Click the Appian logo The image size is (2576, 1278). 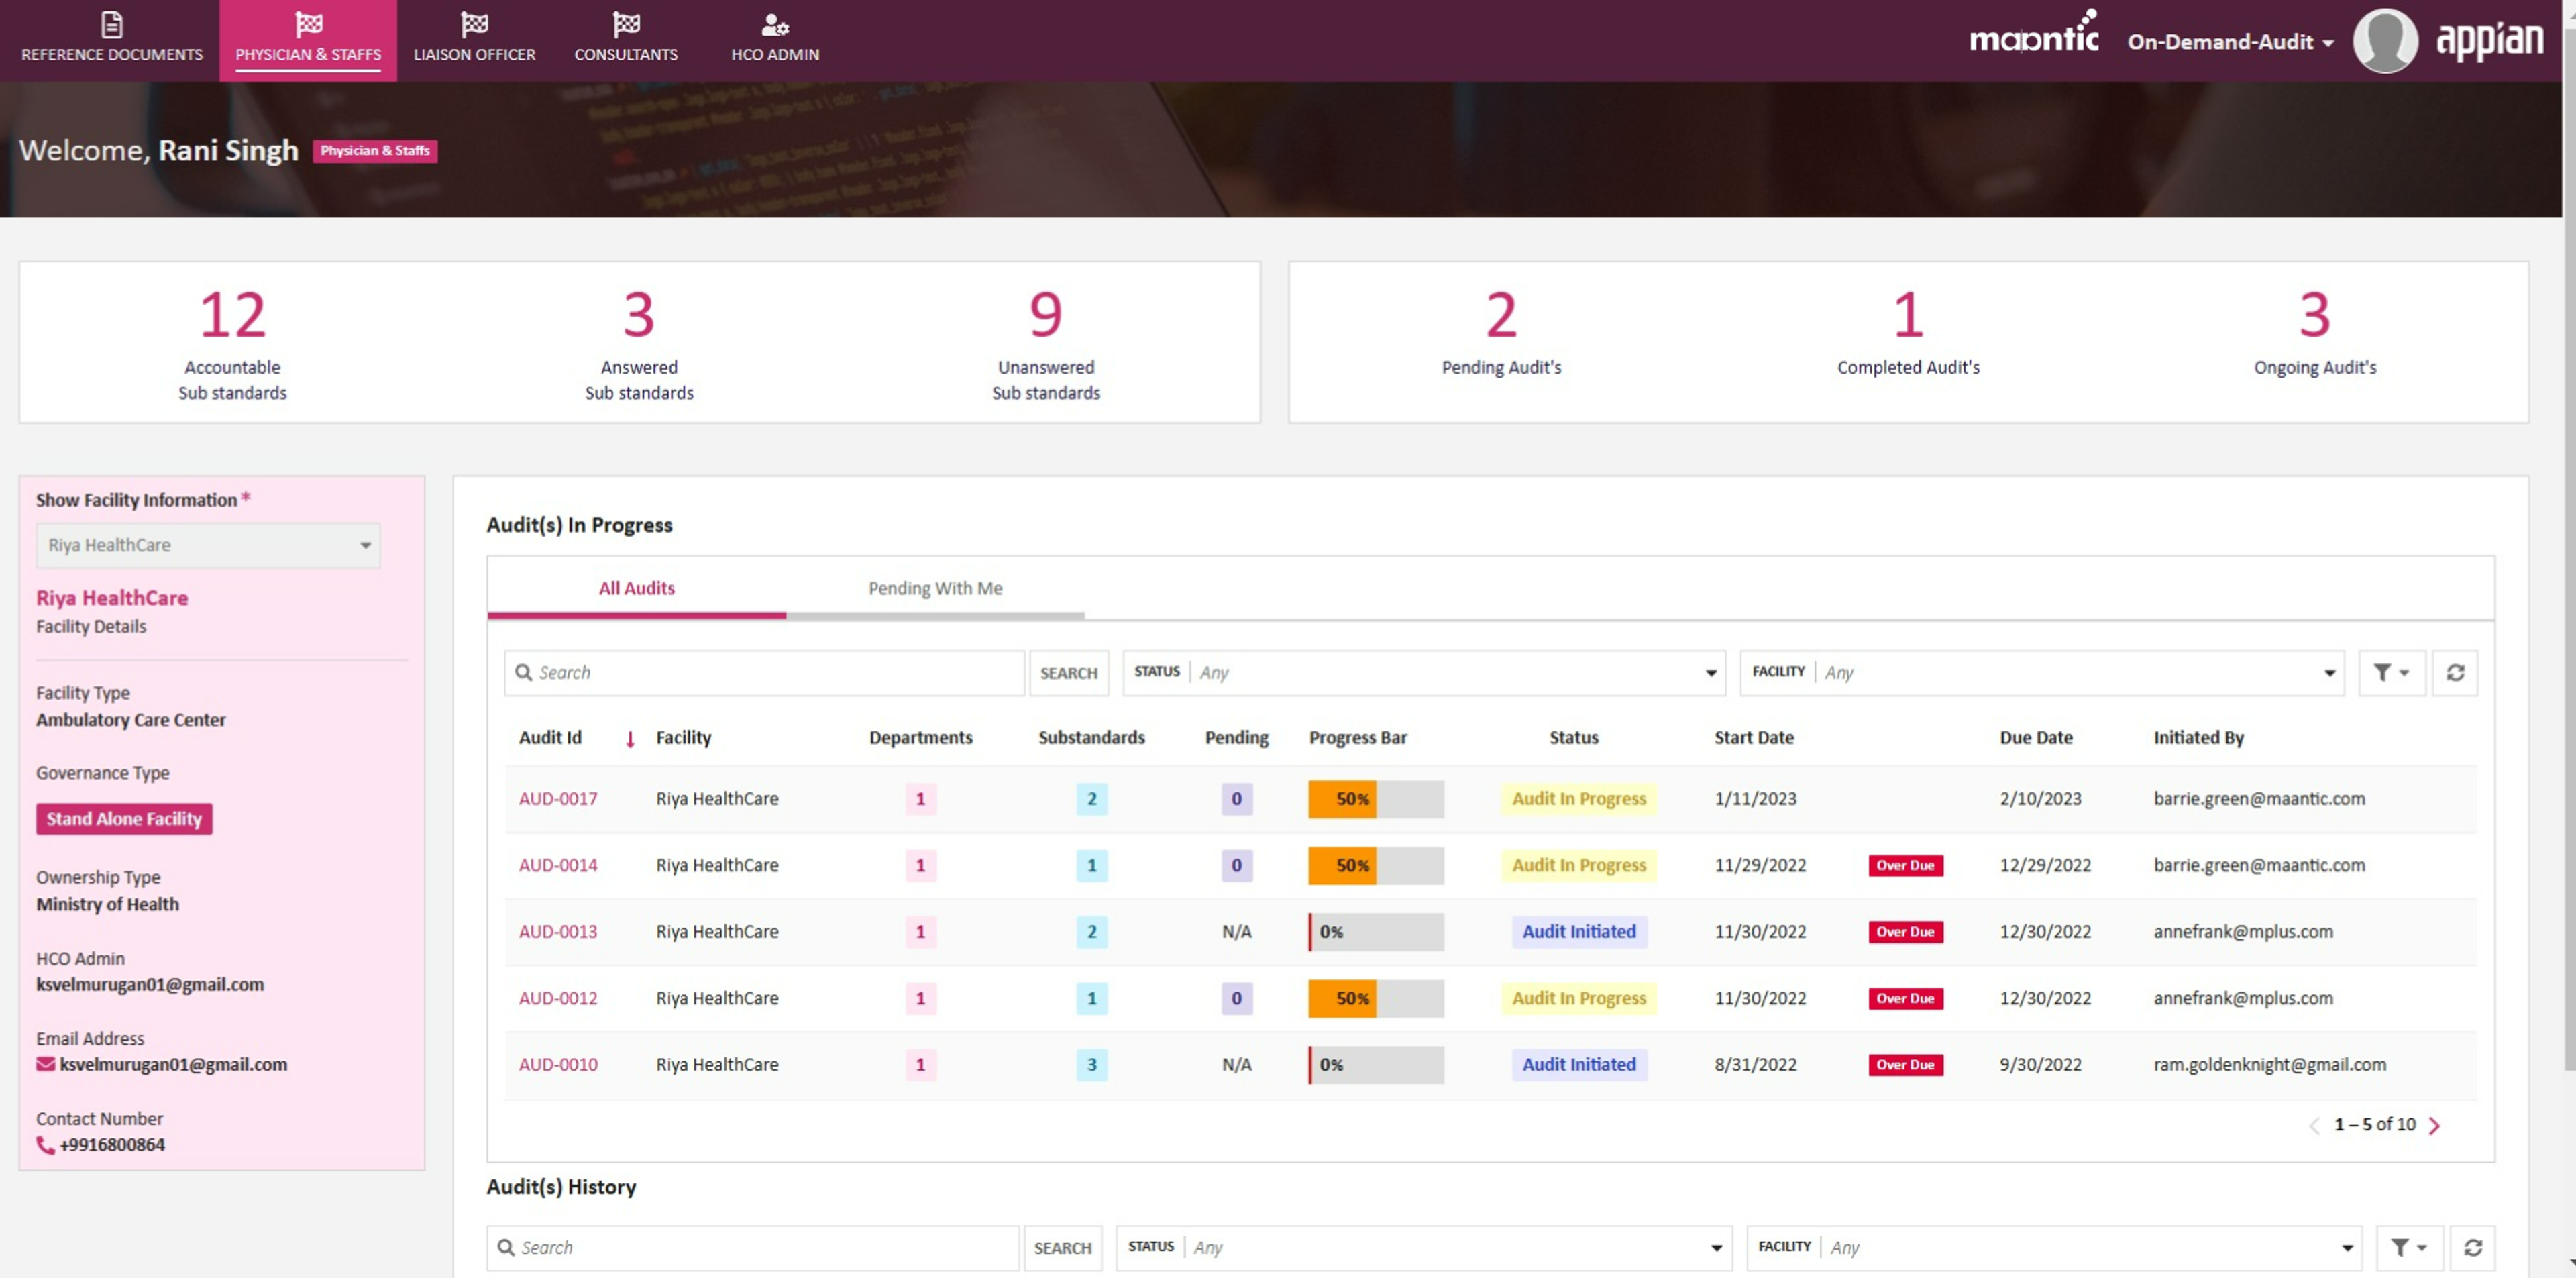[2489, 40]
